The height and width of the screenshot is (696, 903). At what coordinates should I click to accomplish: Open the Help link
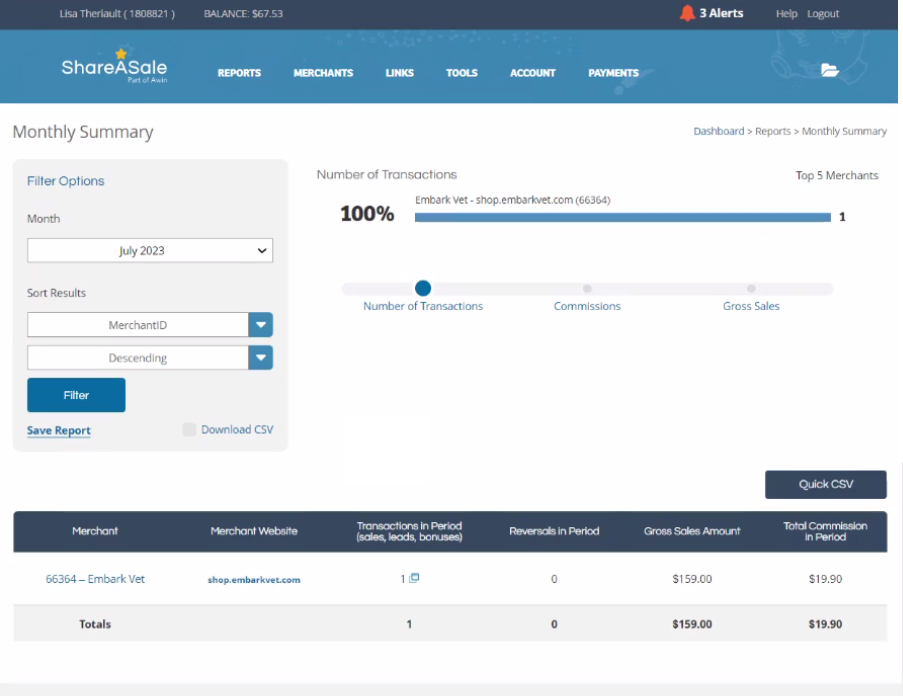(786, 13)
